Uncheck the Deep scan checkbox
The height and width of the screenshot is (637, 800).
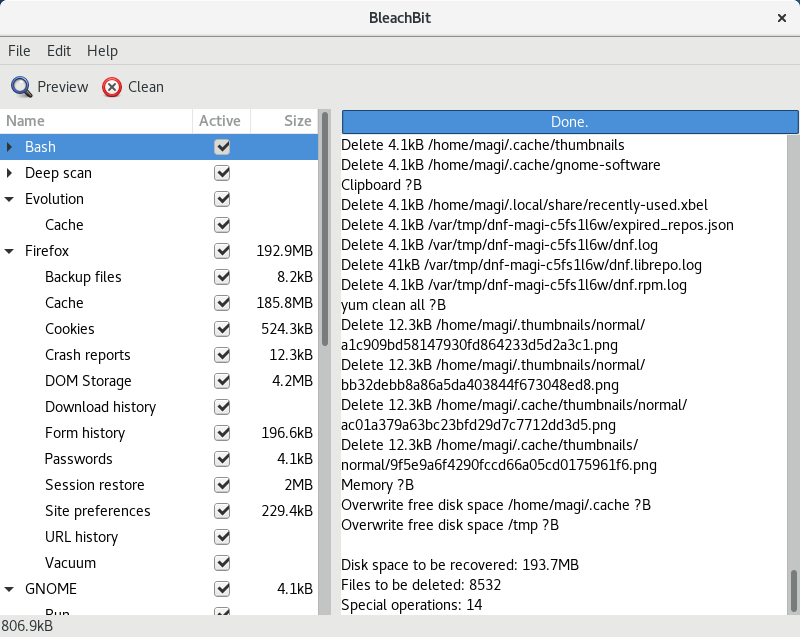pos(222,173)
